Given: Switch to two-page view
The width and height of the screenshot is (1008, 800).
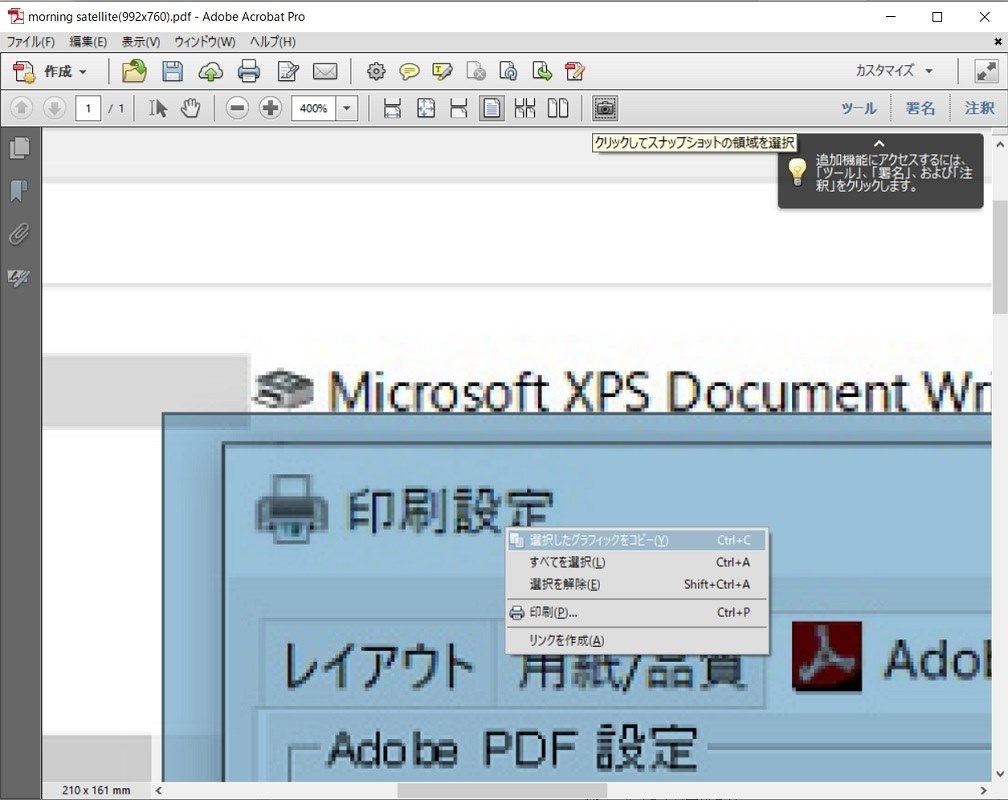Looking at the screenshot, I should [x=558, y=108].
